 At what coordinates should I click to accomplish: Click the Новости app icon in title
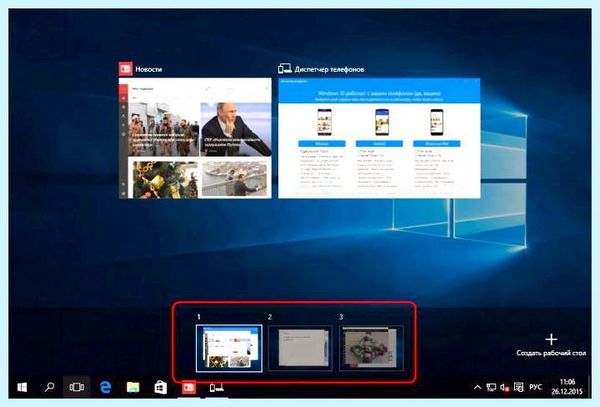[x=126, y=69]
